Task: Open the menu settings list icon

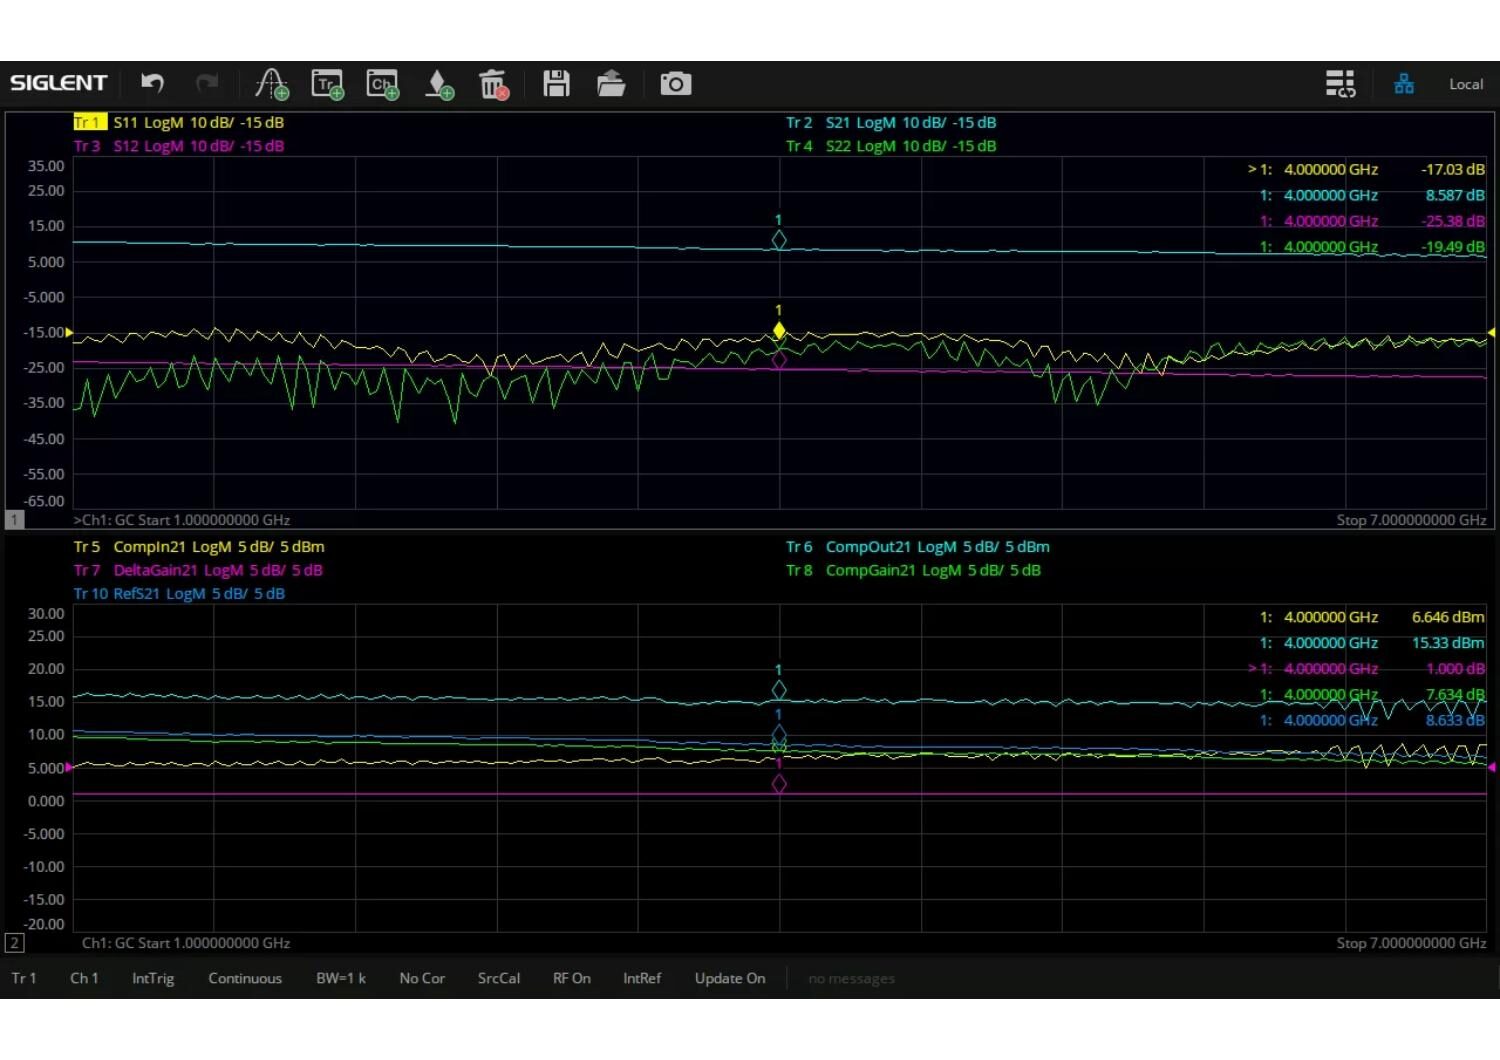Action: pos(1340,83)
